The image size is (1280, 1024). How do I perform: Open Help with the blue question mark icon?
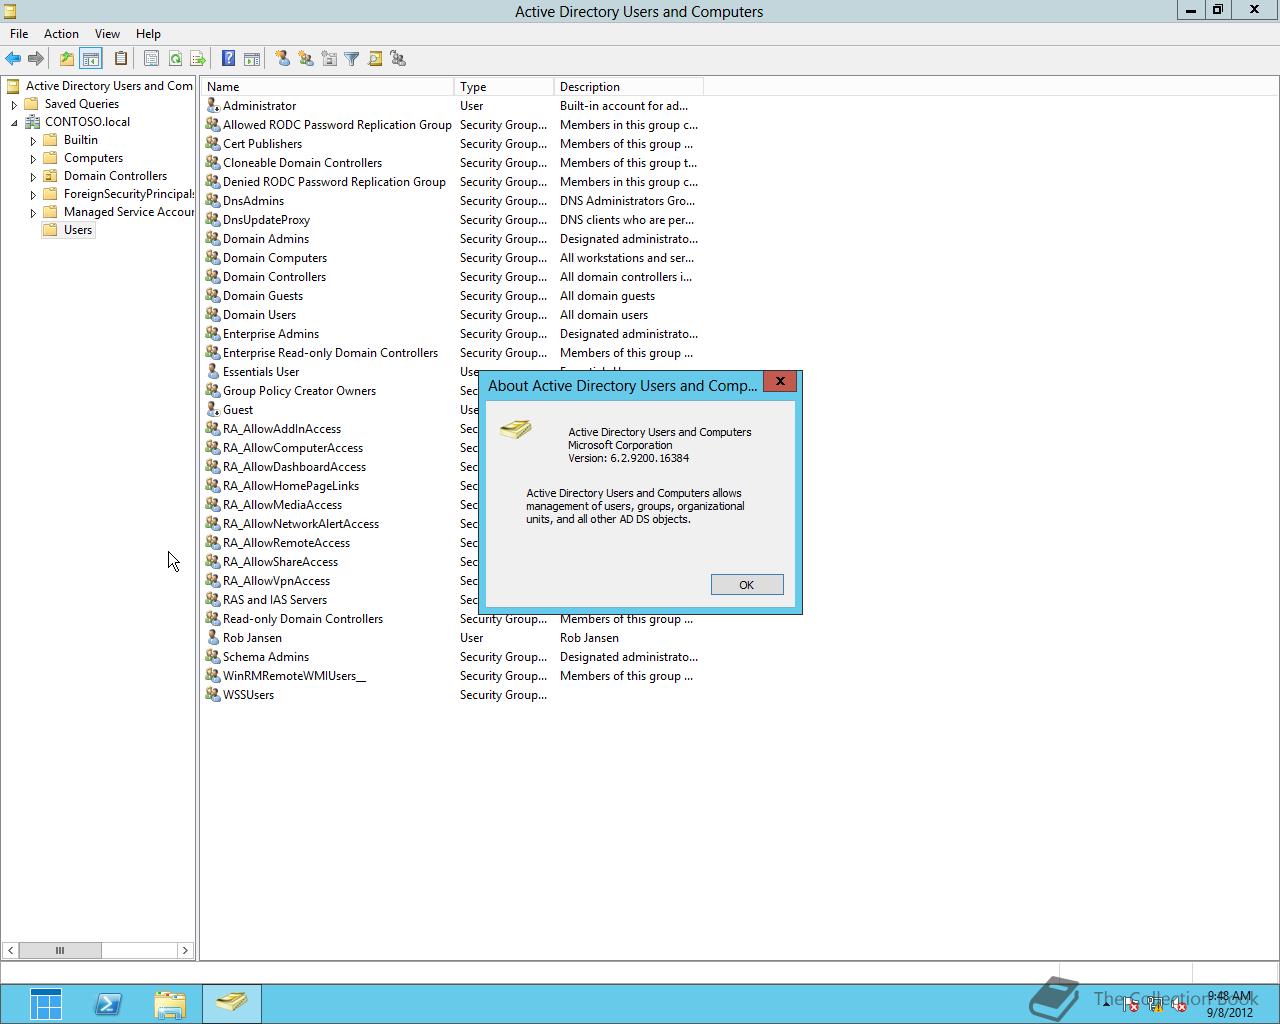tap(228, 59)
